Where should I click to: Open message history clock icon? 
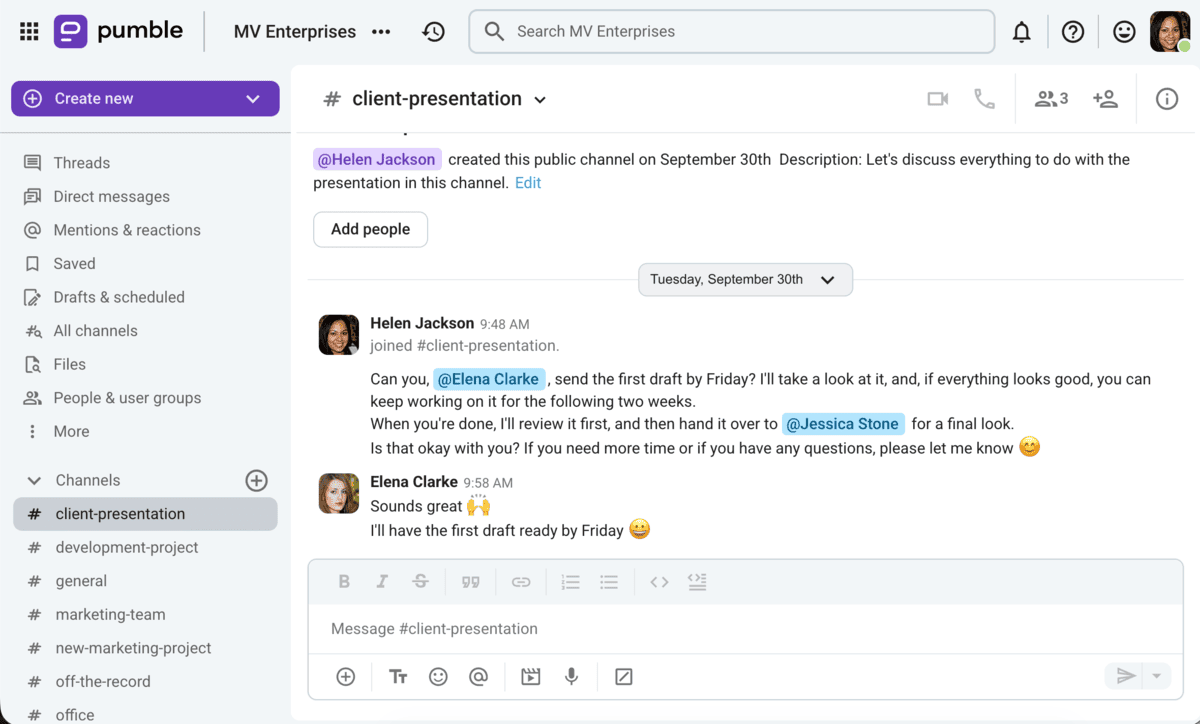point(433,32)
